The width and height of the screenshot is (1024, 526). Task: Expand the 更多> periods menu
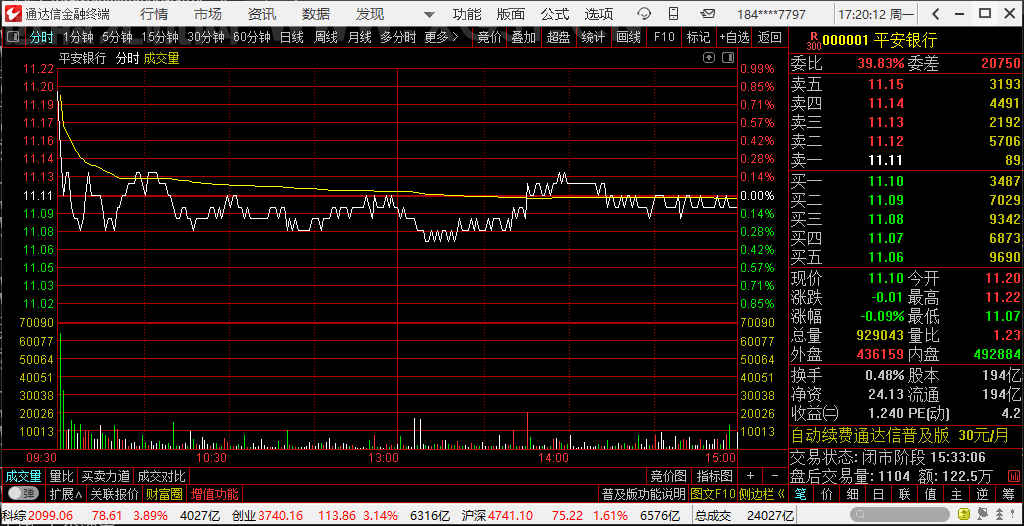441,37
